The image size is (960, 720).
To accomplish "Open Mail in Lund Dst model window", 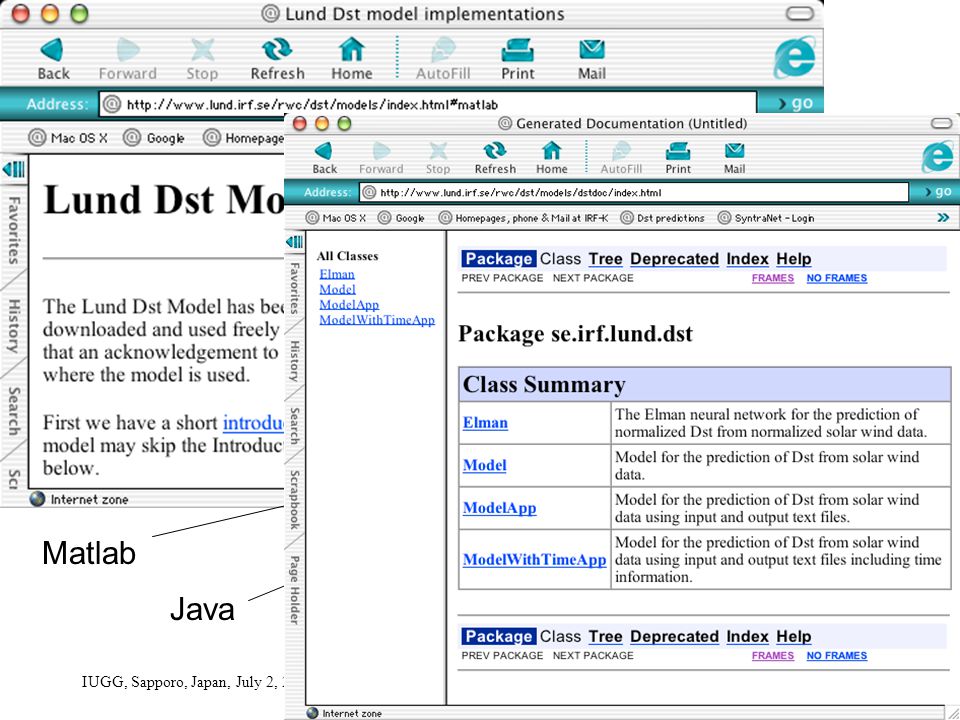I will click(592, 59).
